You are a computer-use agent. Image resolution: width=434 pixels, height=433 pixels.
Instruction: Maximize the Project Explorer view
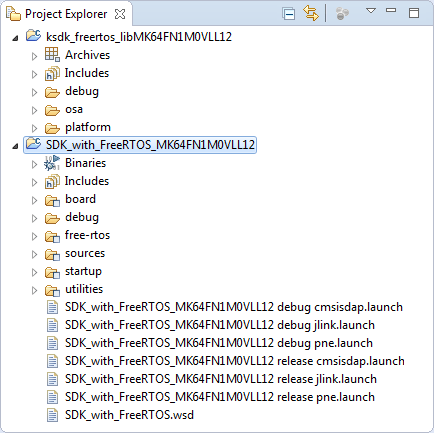(414, 13)
